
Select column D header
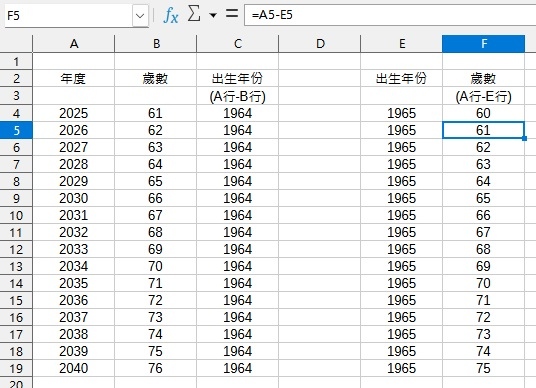point(320,44)
